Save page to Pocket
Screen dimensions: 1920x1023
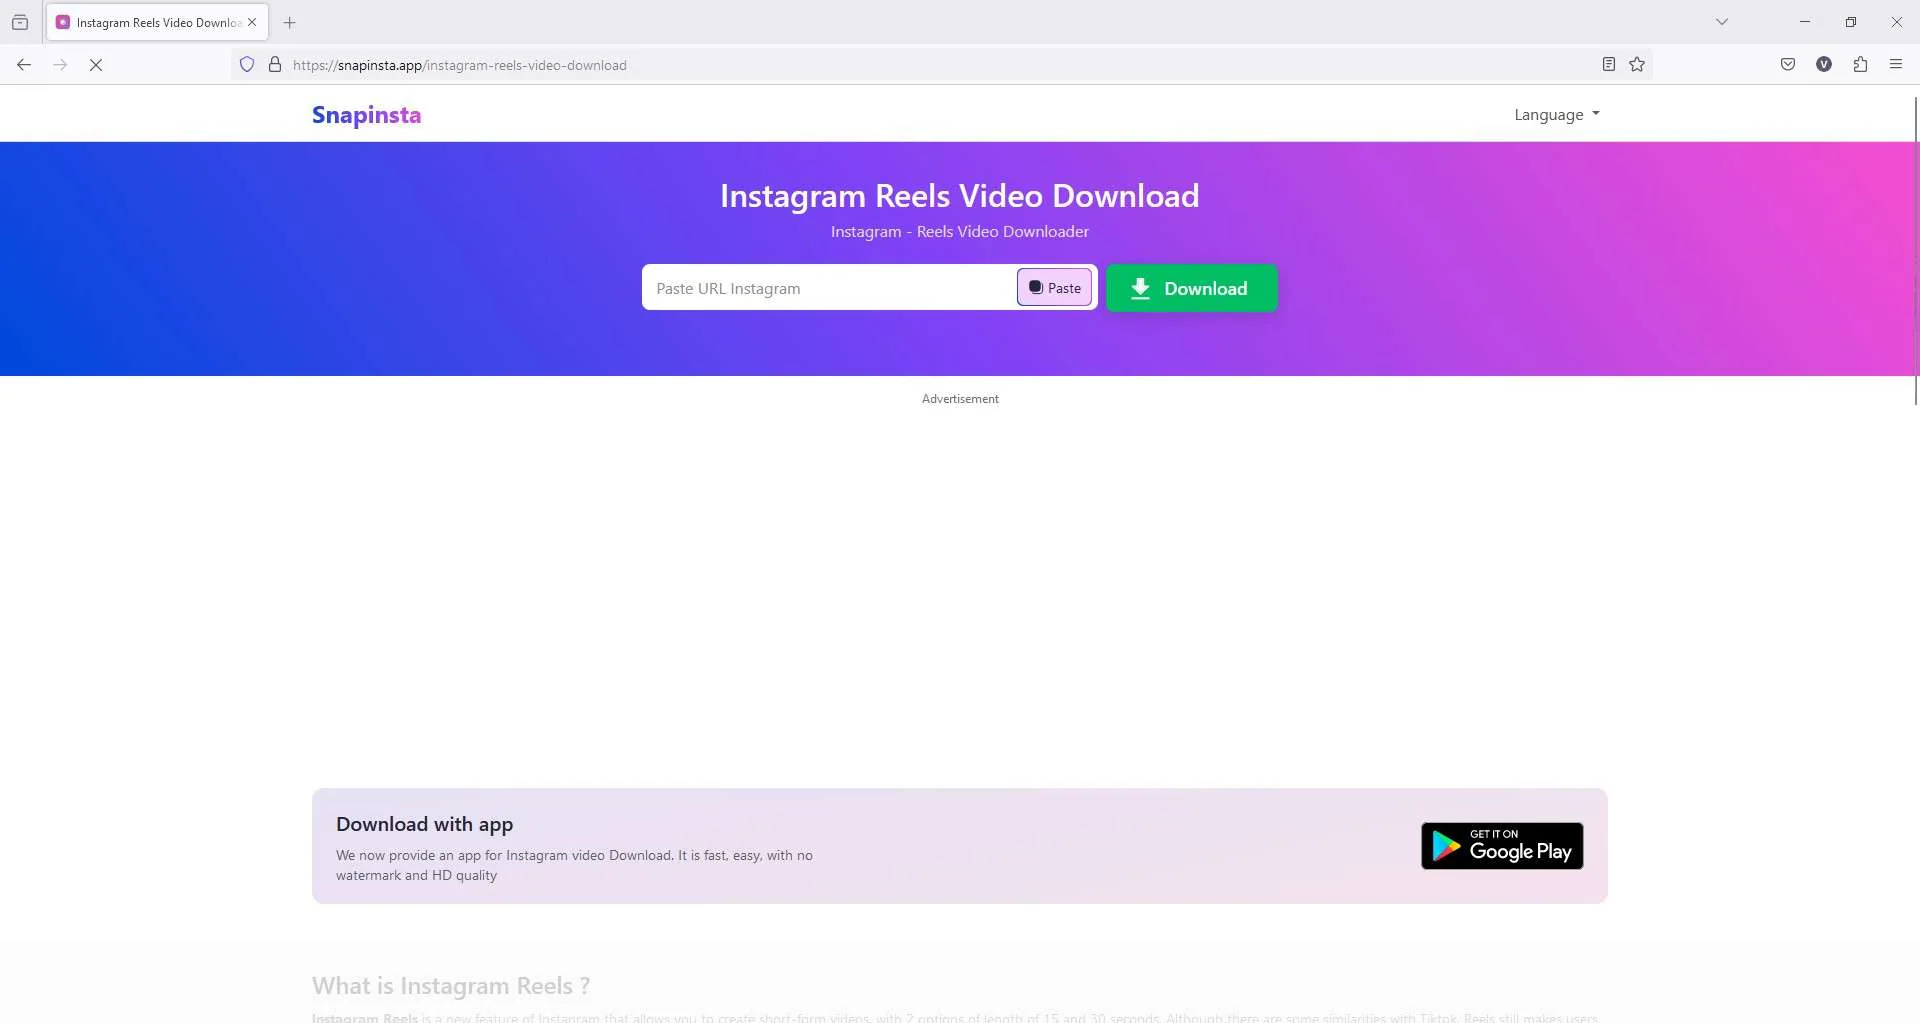(x=1788, y=65)
